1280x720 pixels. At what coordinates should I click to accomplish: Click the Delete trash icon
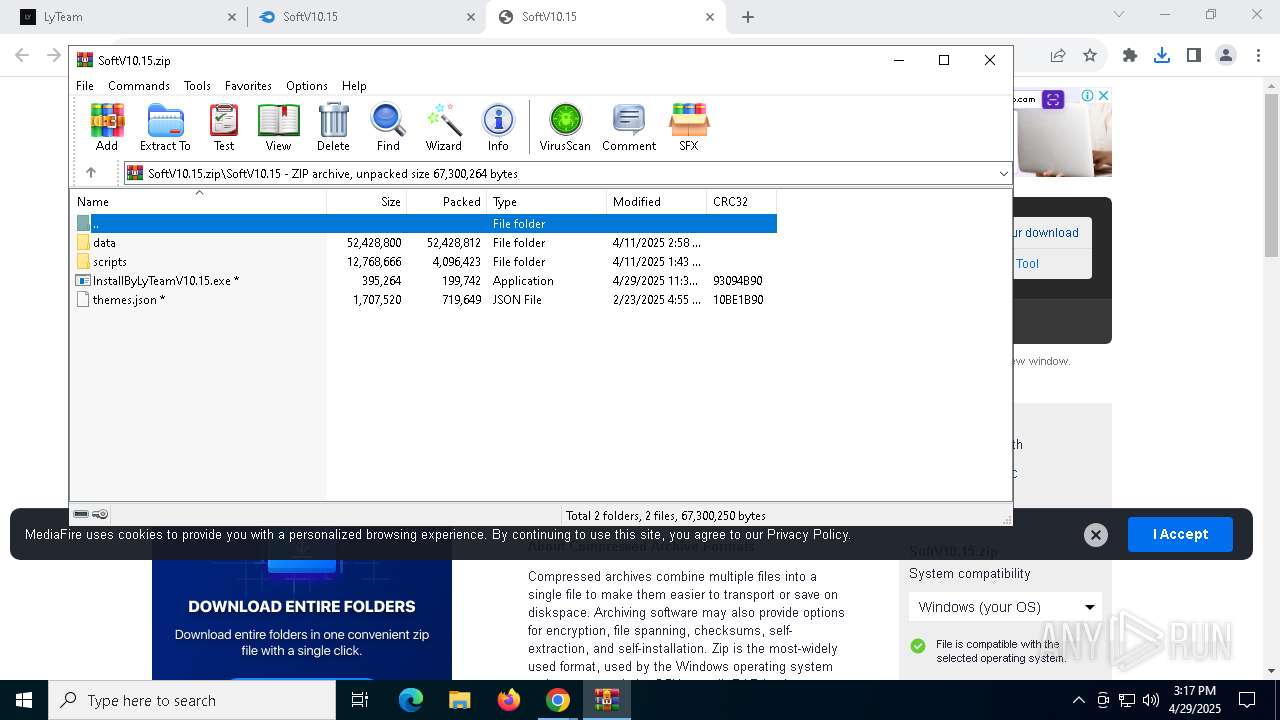[x=333, y=127]
